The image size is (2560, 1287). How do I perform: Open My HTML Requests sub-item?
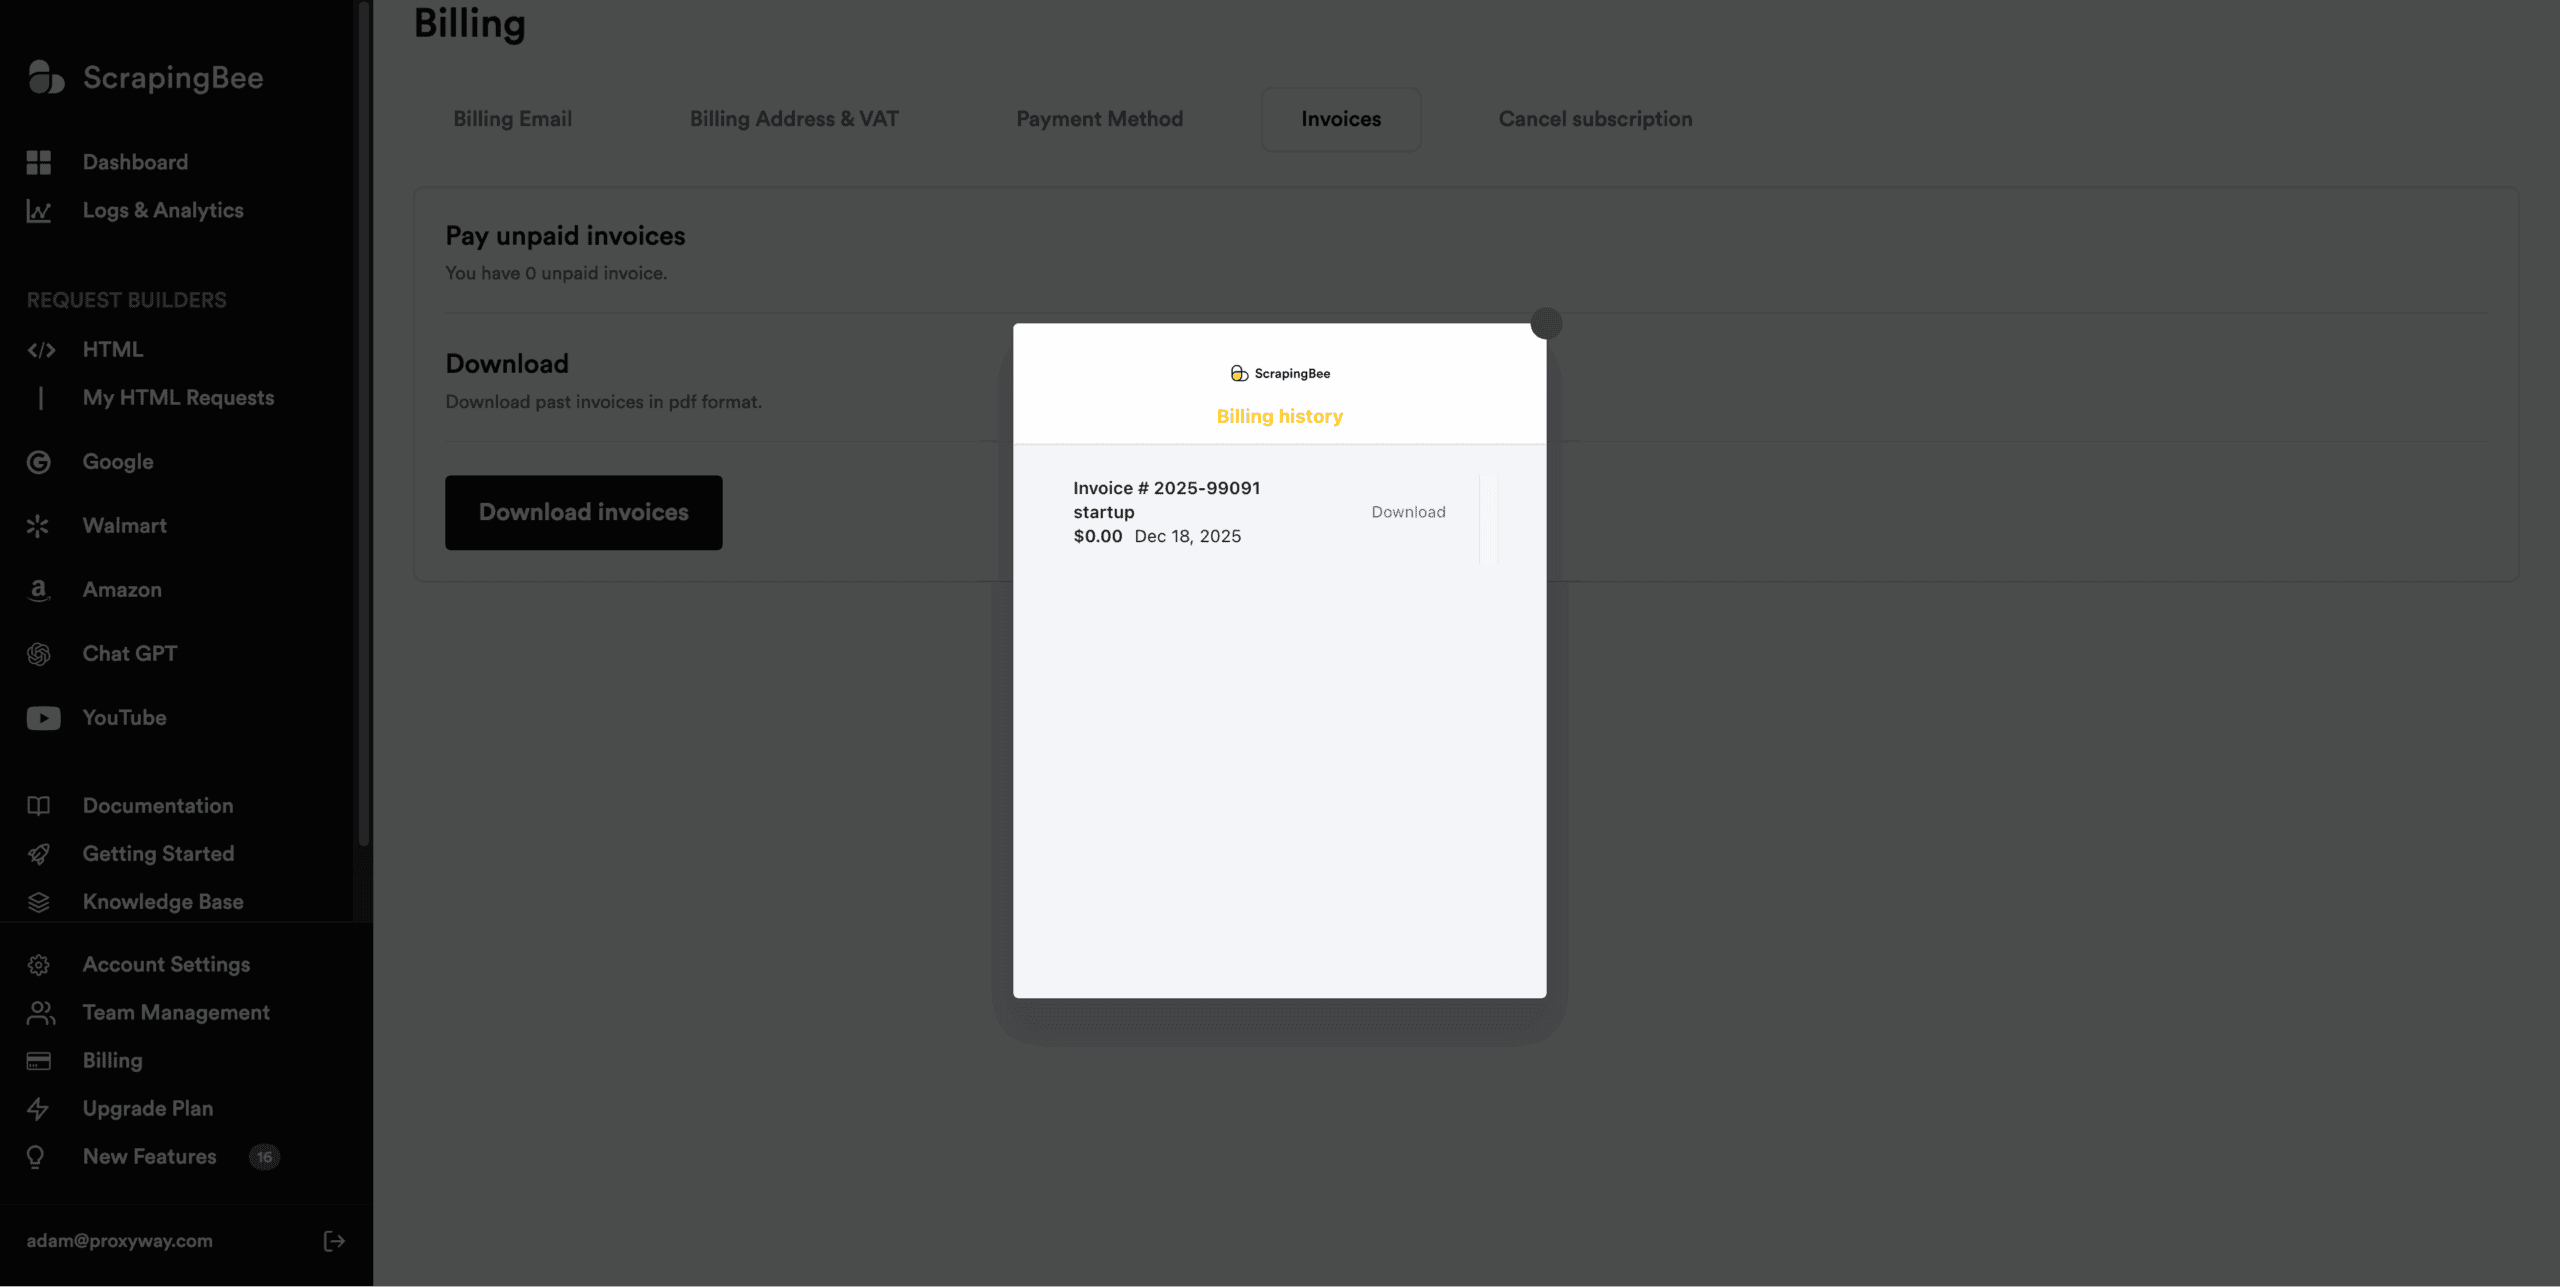pyautogui.click(x=178, y=398)
